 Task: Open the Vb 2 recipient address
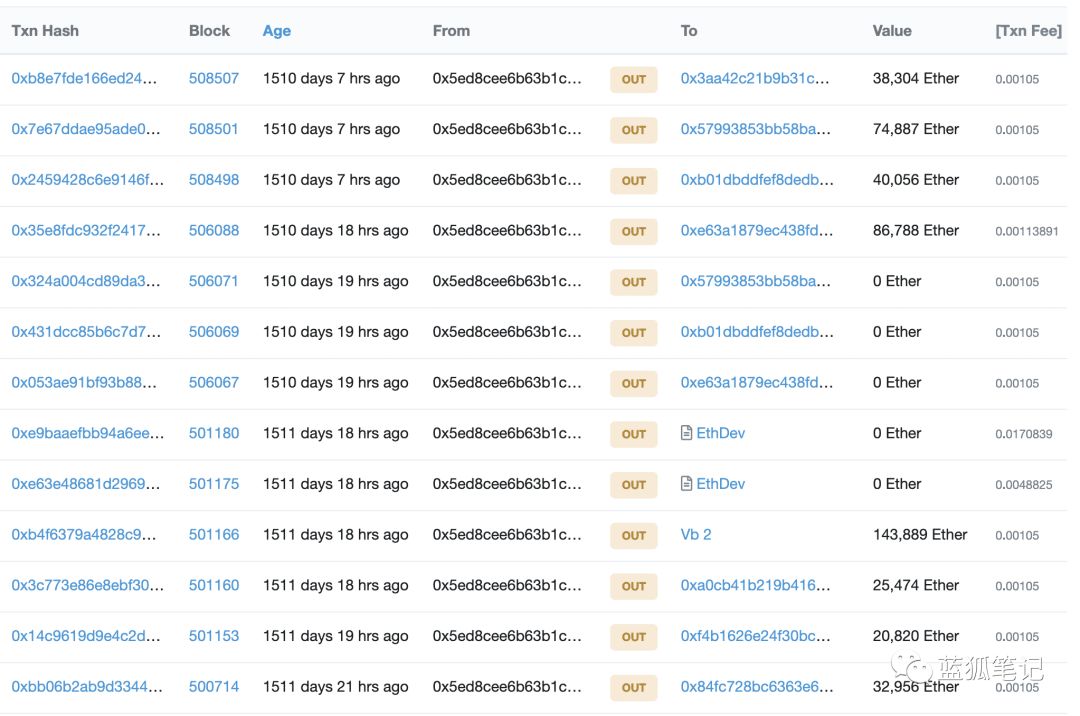696,534
